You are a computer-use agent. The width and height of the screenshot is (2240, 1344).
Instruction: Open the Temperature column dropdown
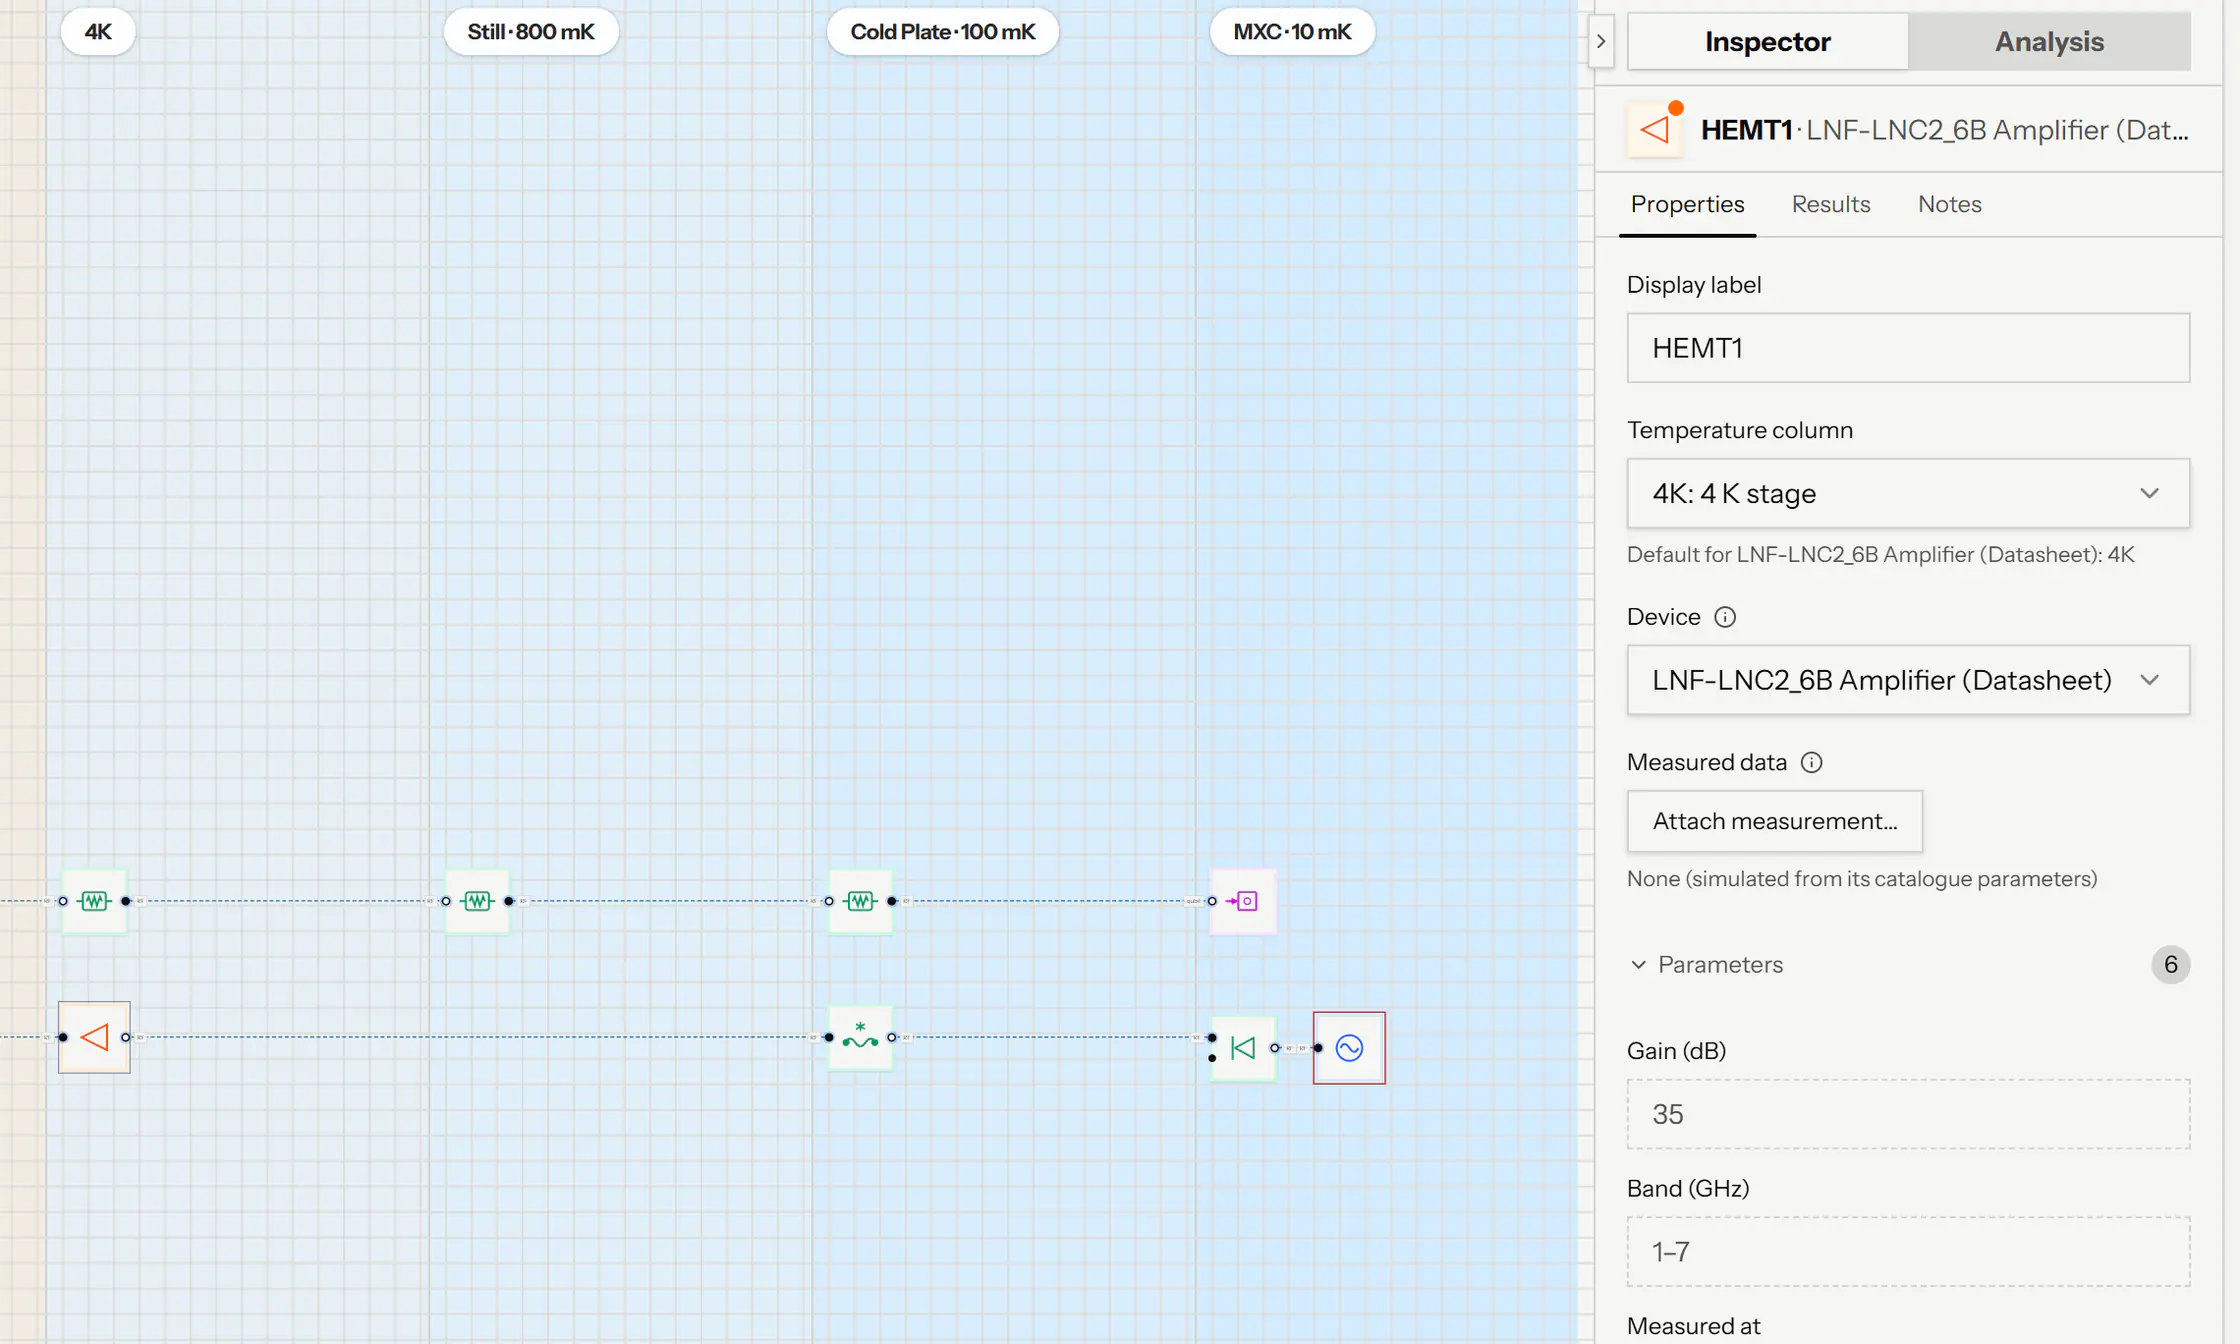click(x=1908, y=493)
